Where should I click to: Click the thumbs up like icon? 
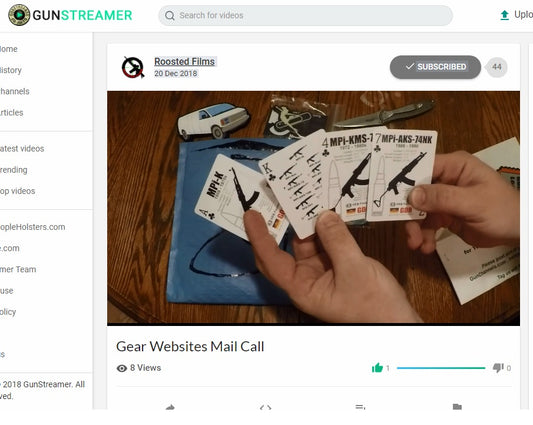click(x=377, y=368)
